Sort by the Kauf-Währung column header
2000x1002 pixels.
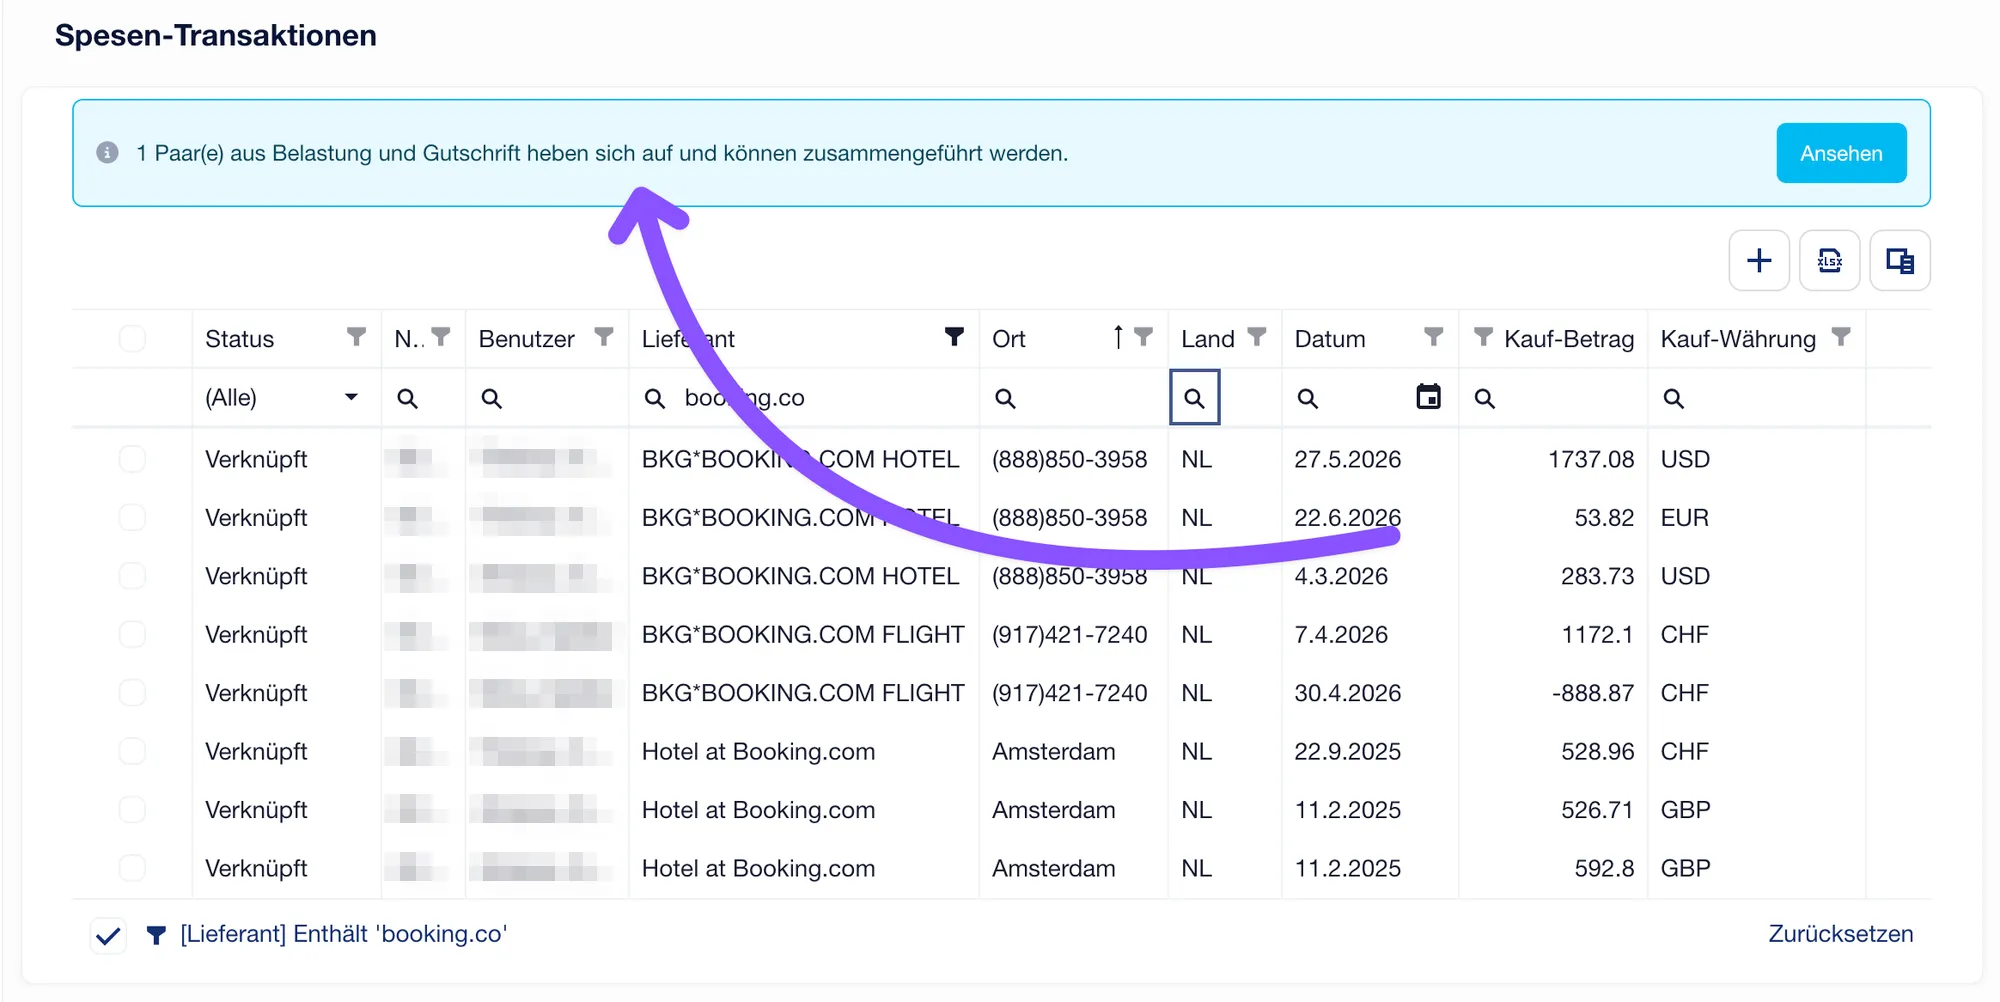tap(1738, 339)
